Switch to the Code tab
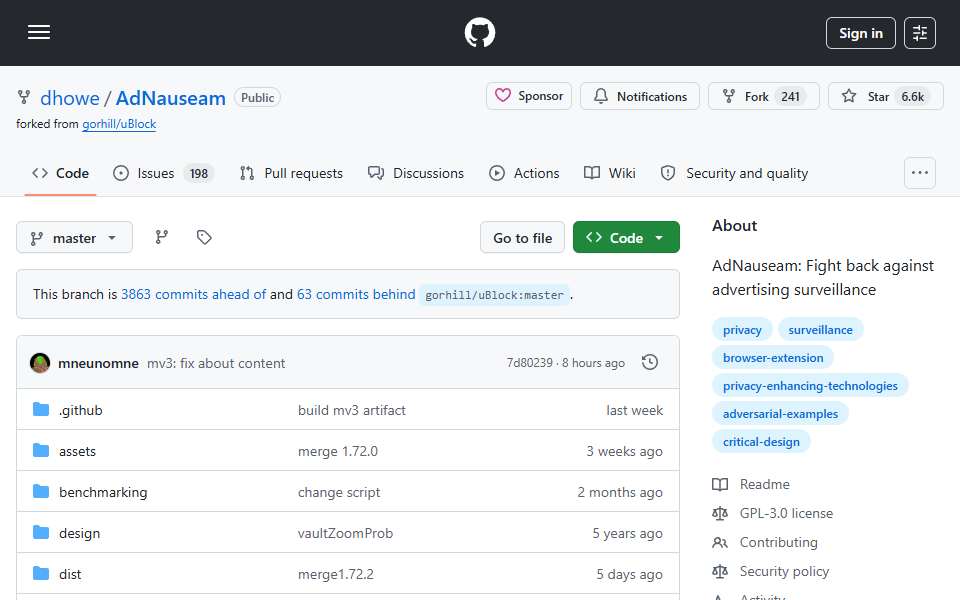 tap(61, 173)
